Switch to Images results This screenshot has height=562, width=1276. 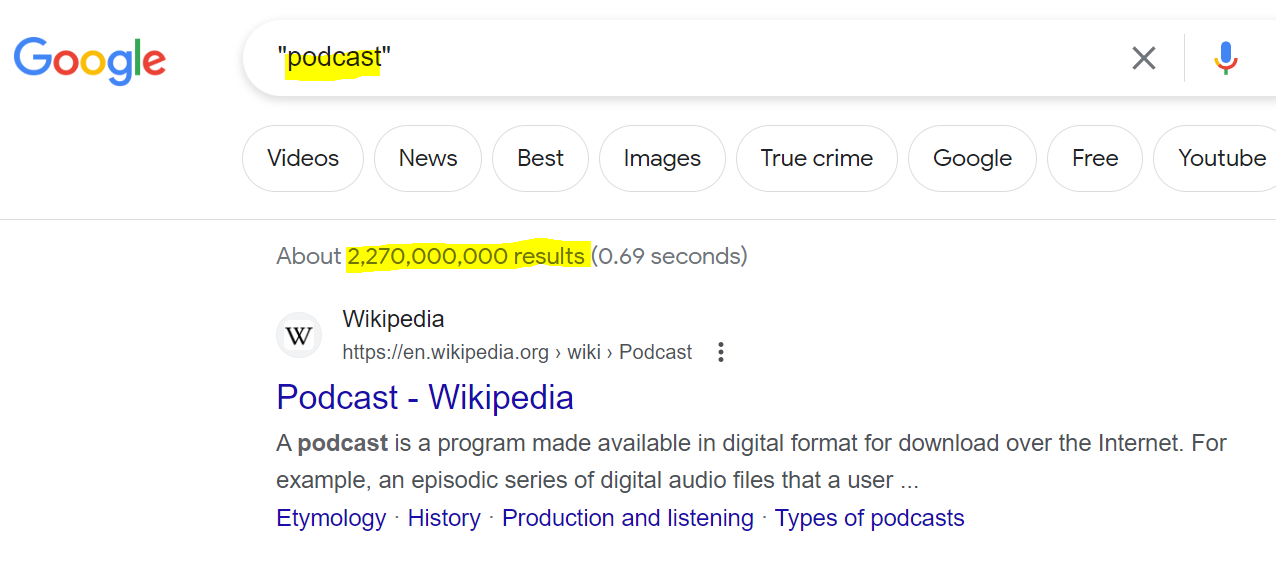click(x=662, y=158)
